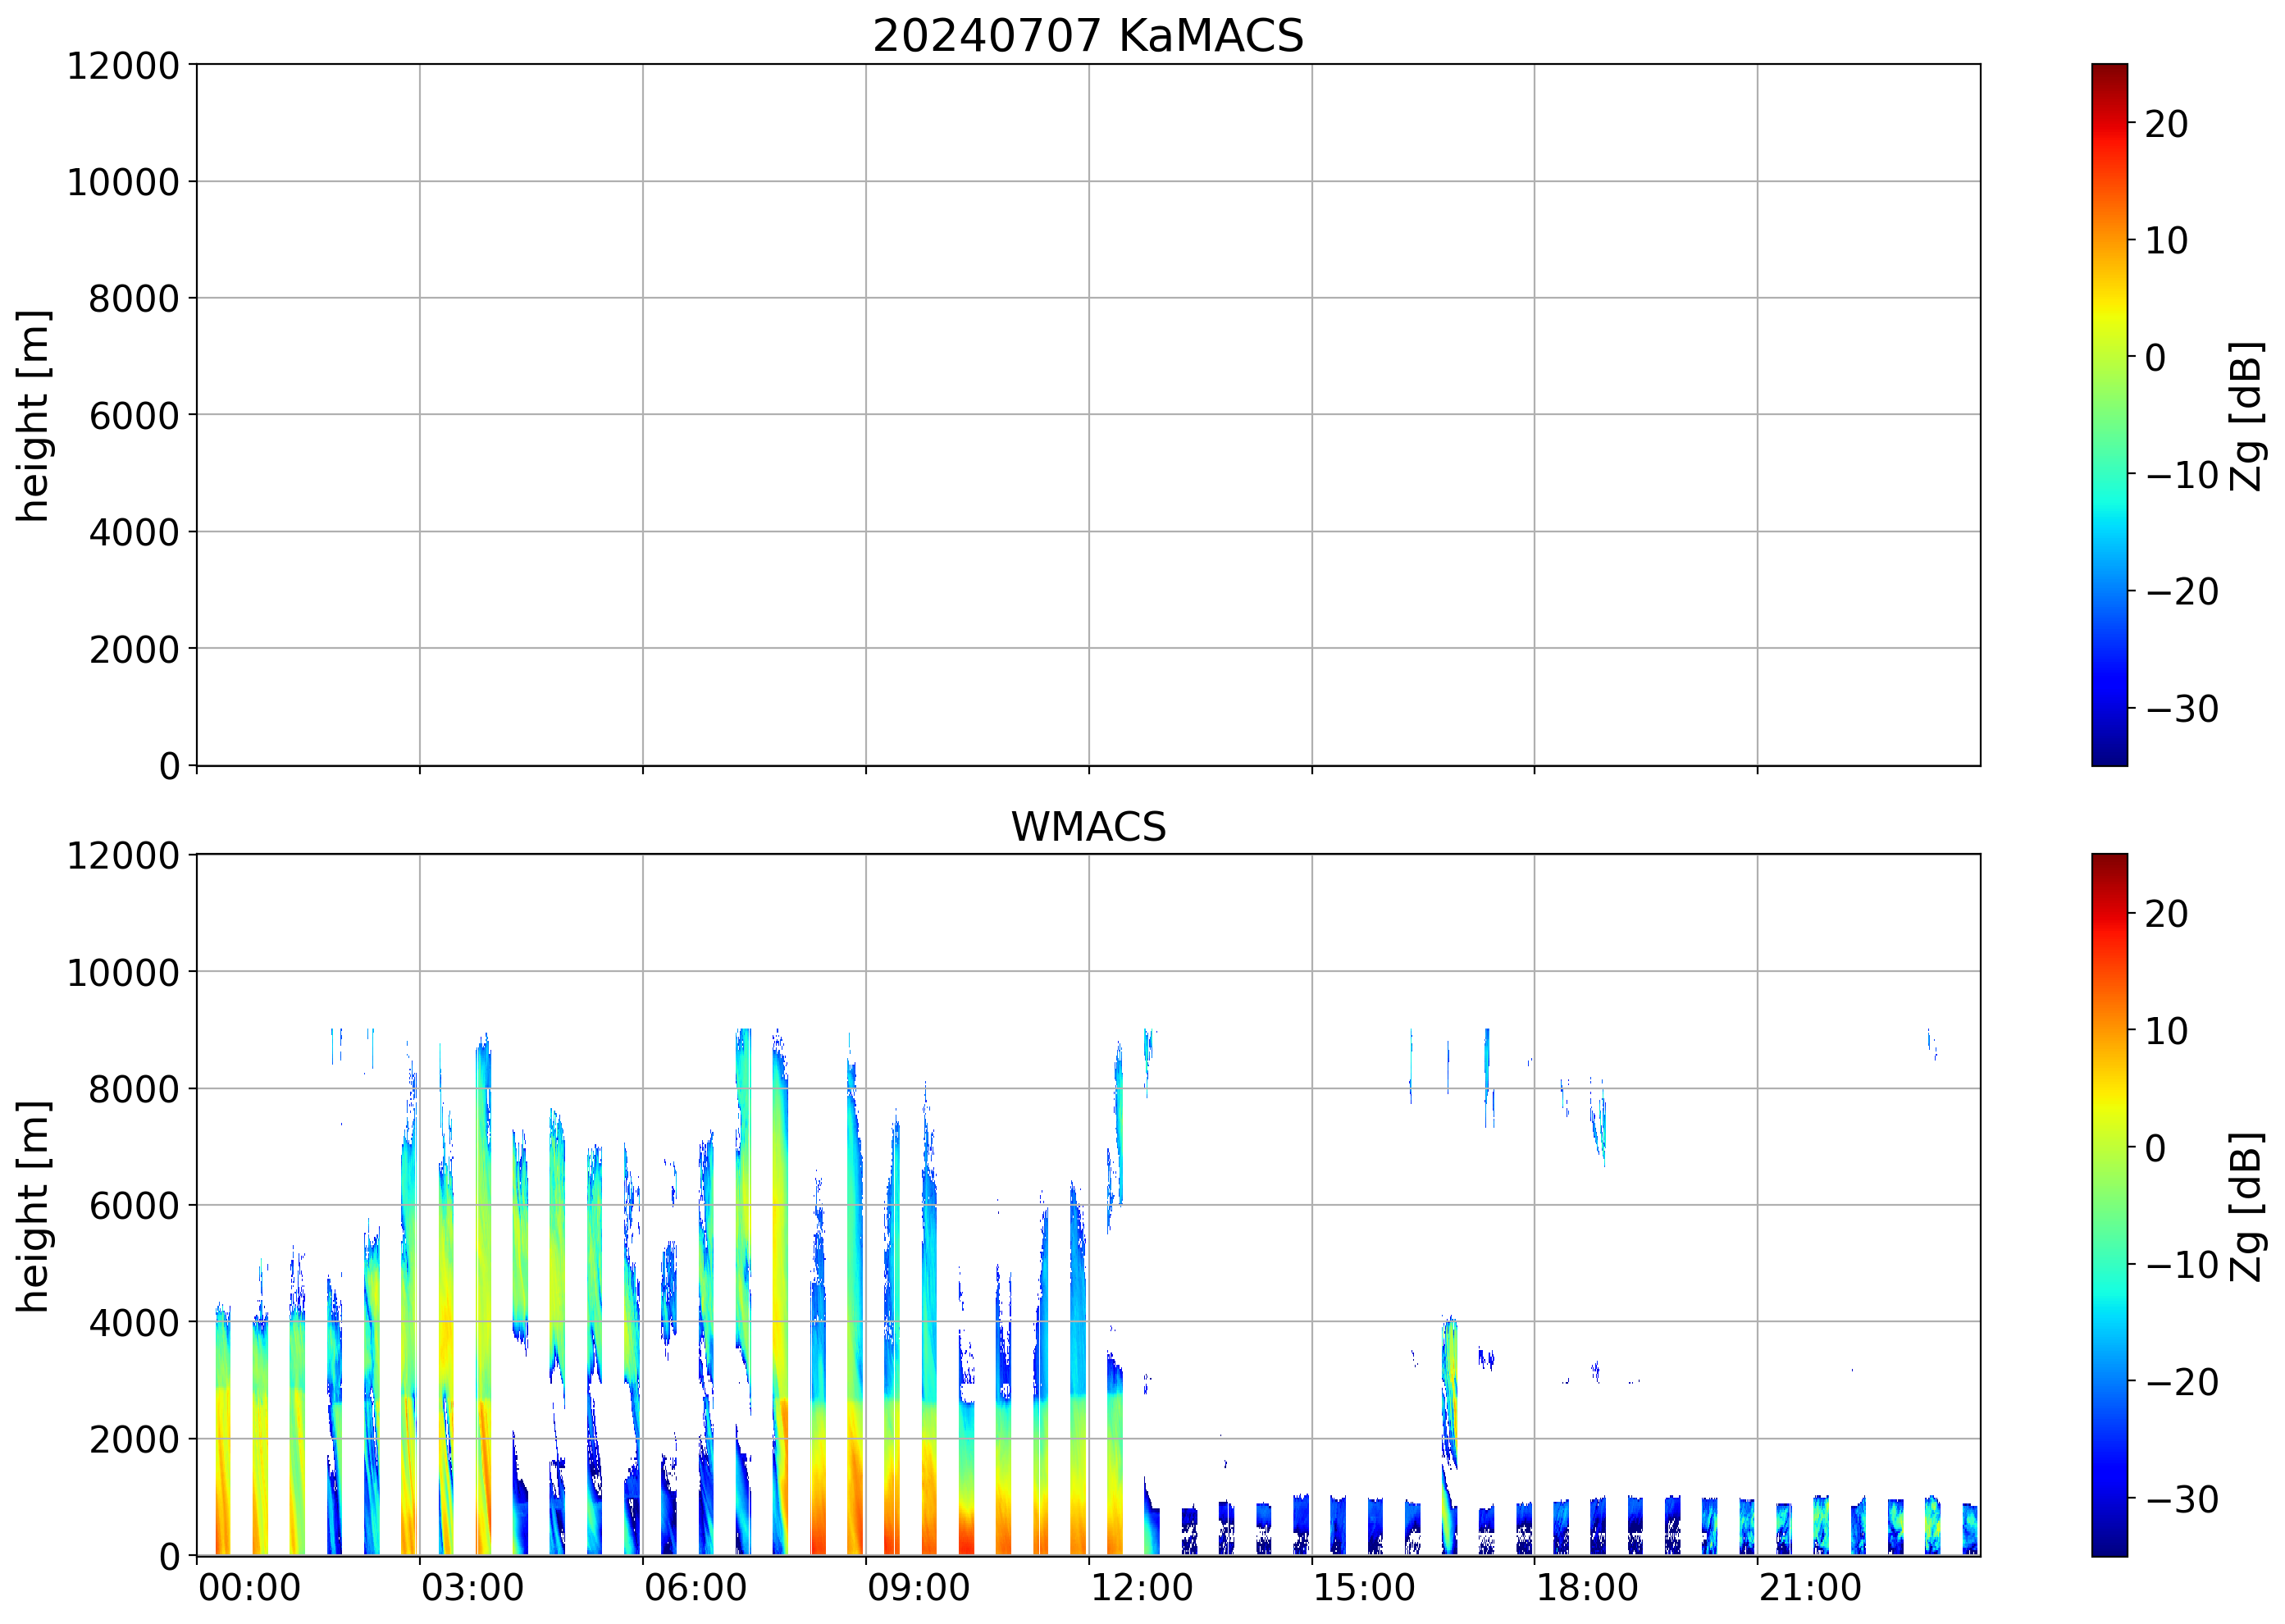Screen dimensions: 2285x1624
Task: Click the lower colorbar gradient
Action: 2109,1204
